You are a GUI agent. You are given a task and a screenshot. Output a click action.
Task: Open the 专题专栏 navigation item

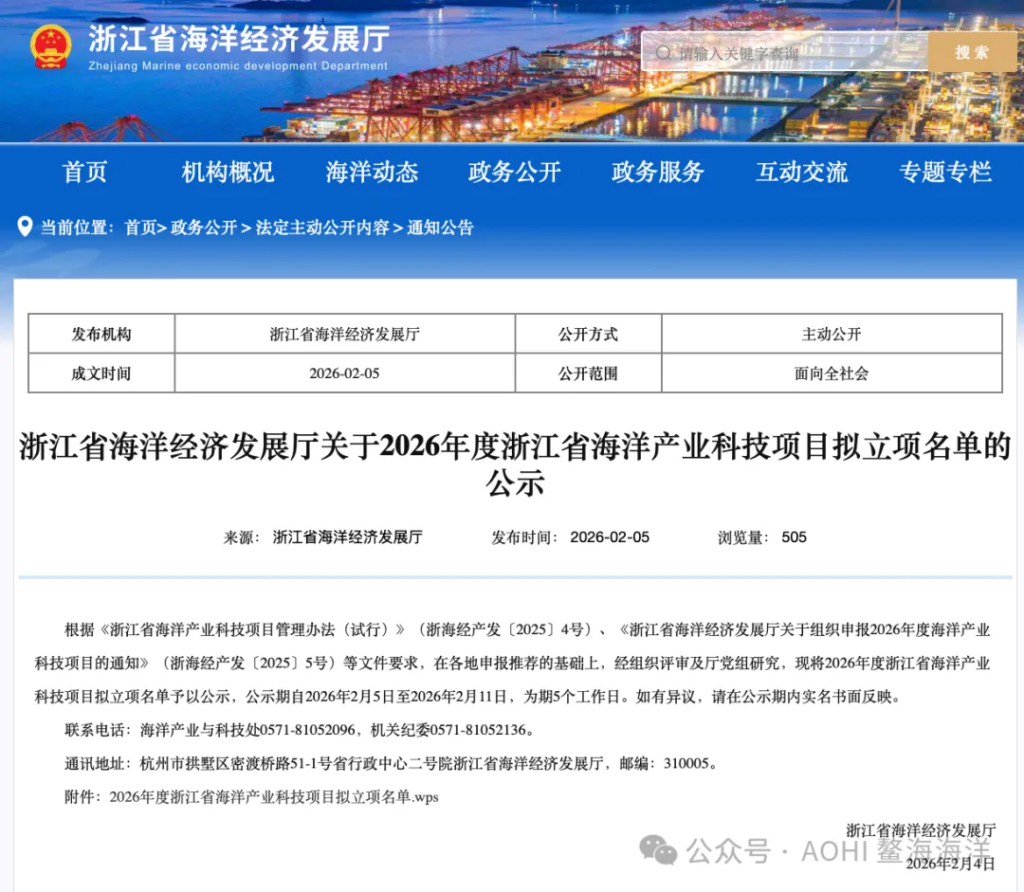(945, 172)
